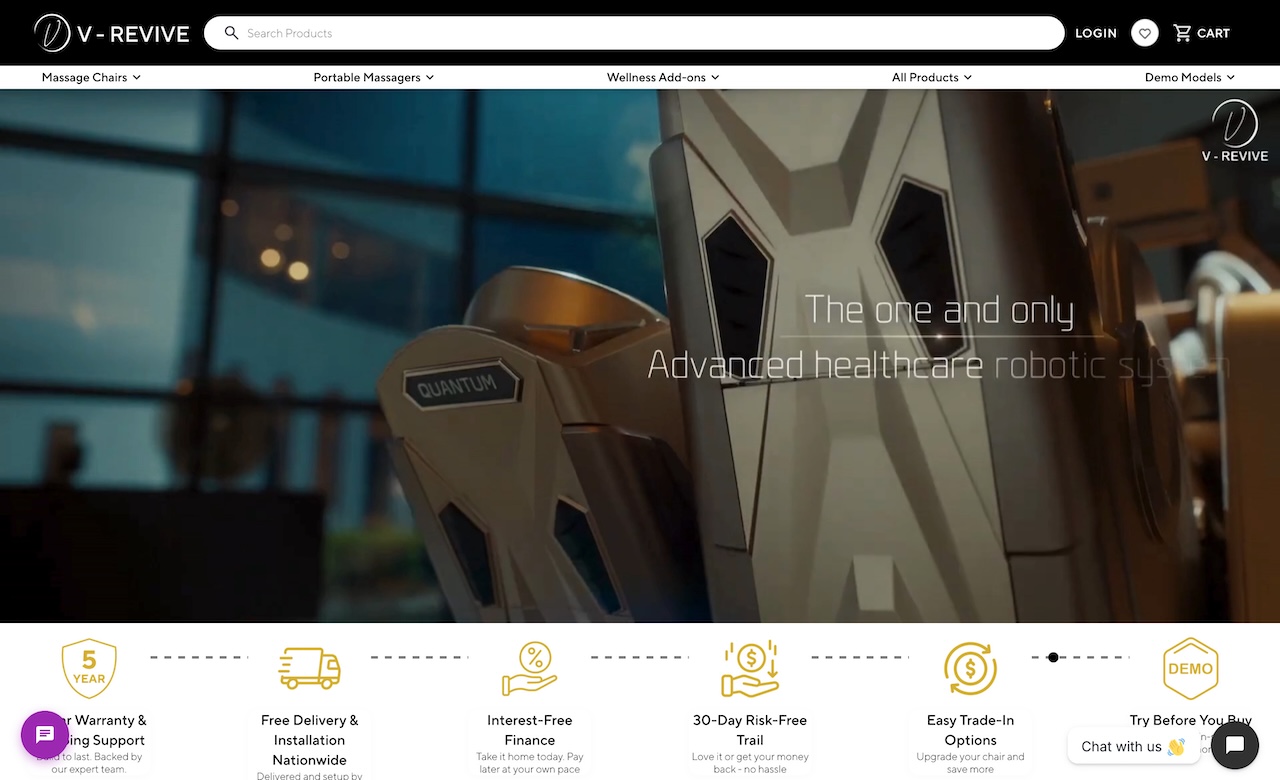
Task: Click the Interest-Free Finance heading
Action: [x=530, y=730]
